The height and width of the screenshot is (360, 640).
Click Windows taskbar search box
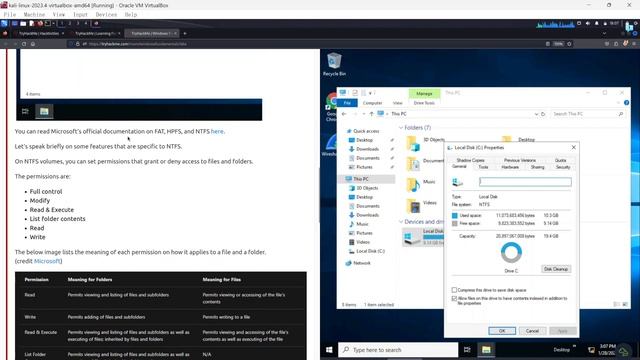(x=398, y=350)
